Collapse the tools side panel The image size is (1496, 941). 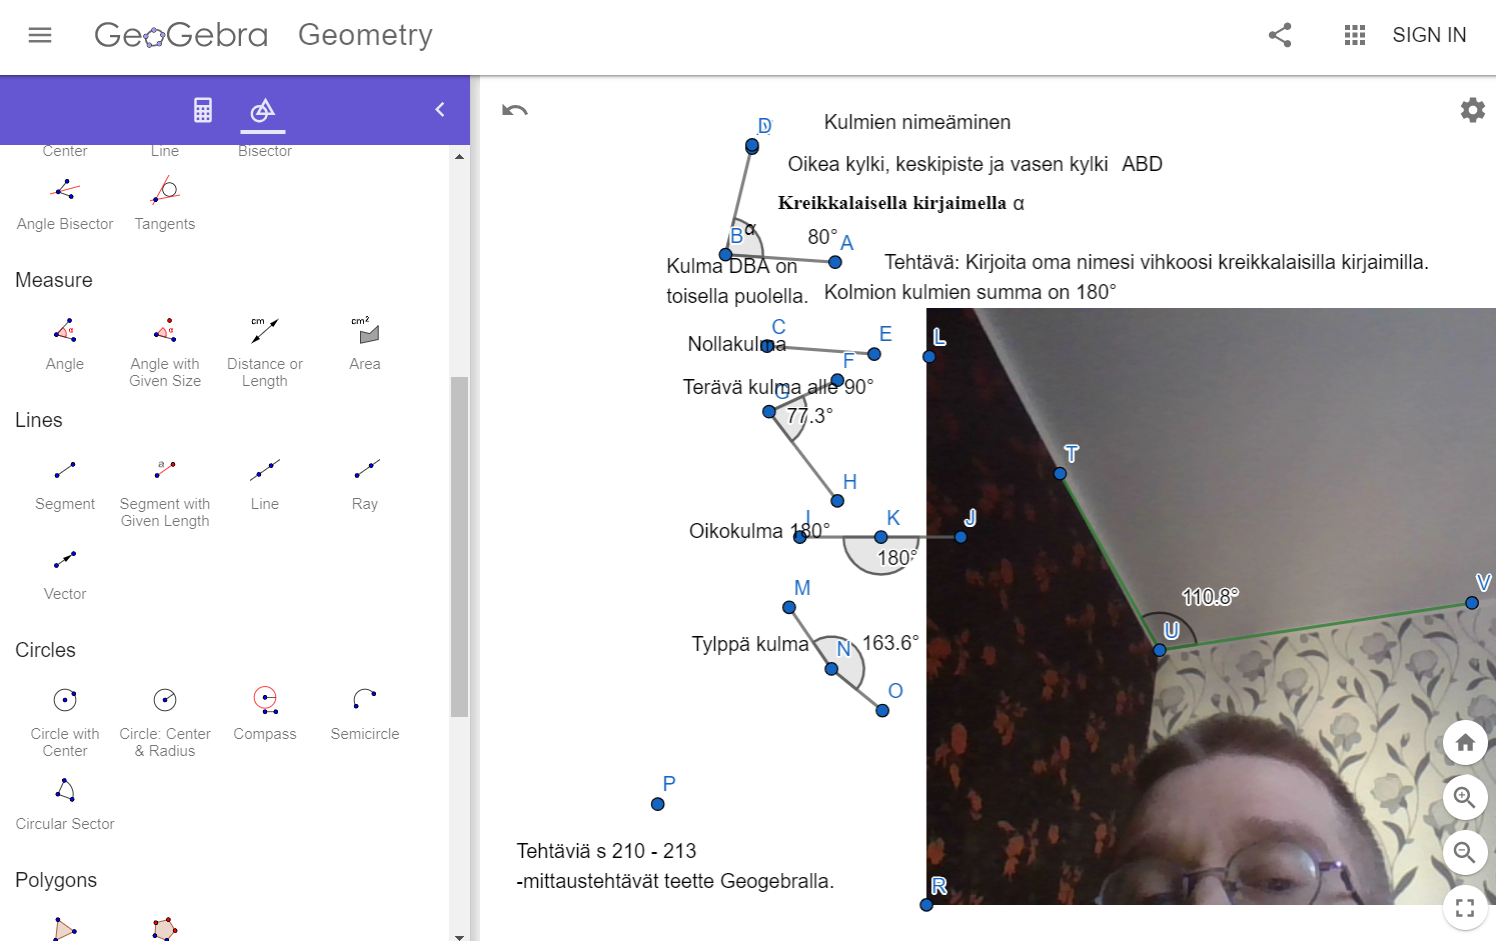[440, 110]
